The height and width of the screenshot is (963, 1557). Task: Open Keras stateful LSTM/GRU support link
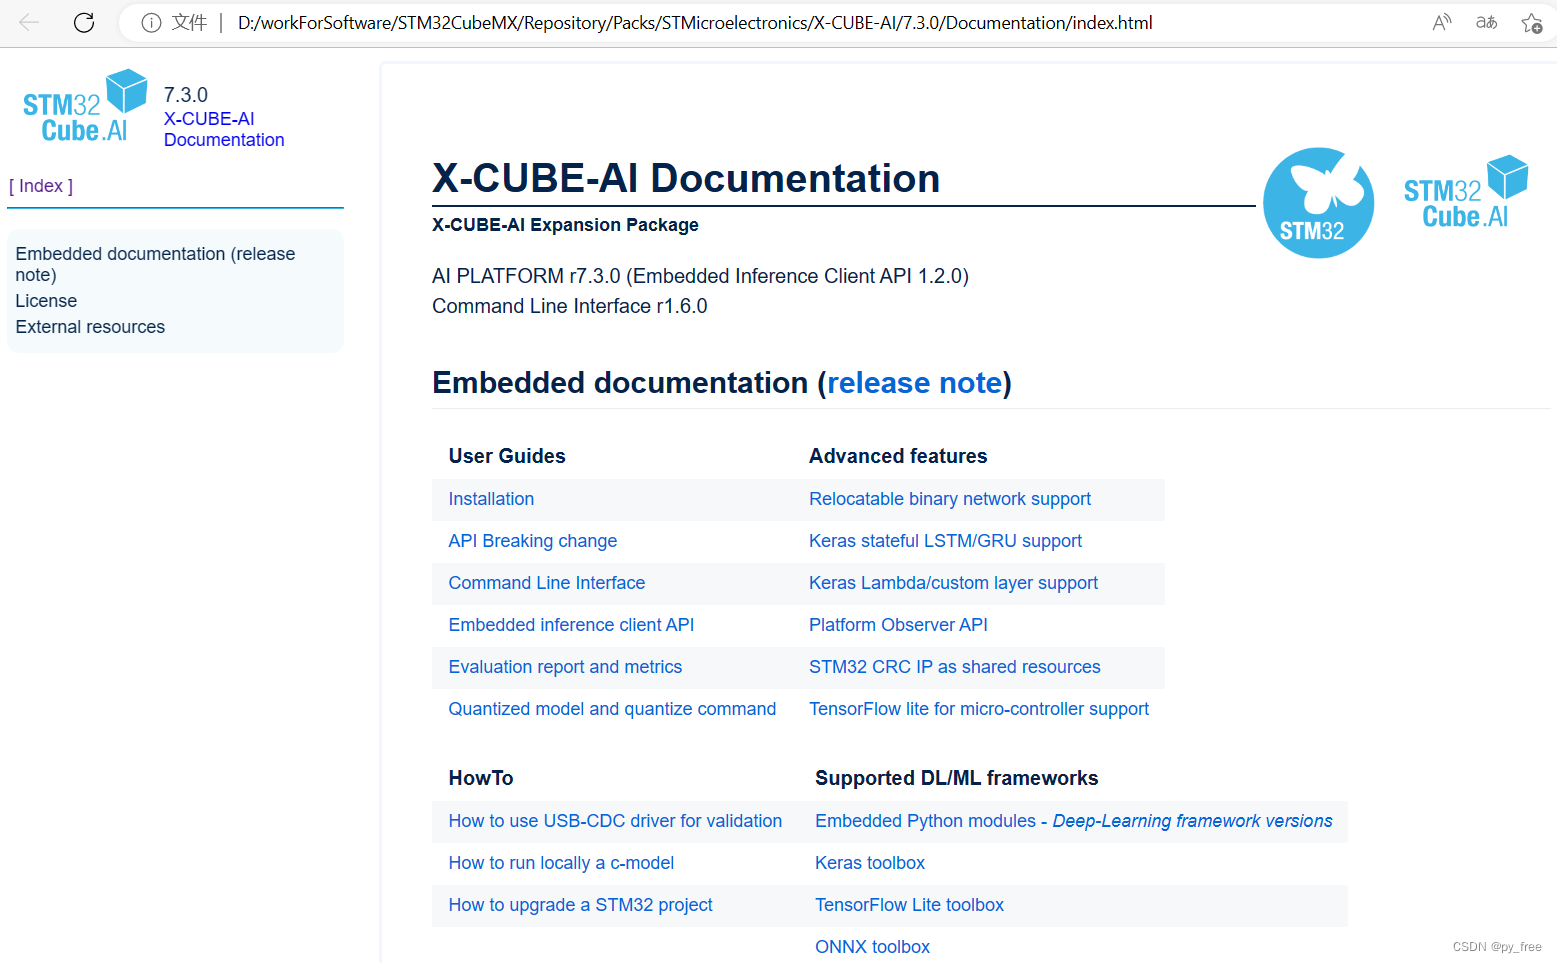tap(945, 541)
